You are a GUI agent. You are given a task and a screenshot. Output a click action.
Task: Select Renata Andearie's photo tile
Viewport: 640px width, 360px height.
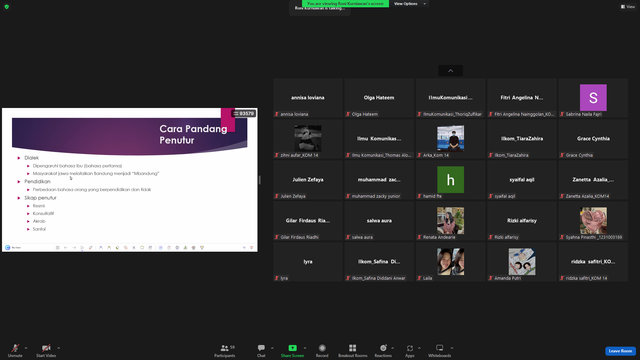click(451, 220)
